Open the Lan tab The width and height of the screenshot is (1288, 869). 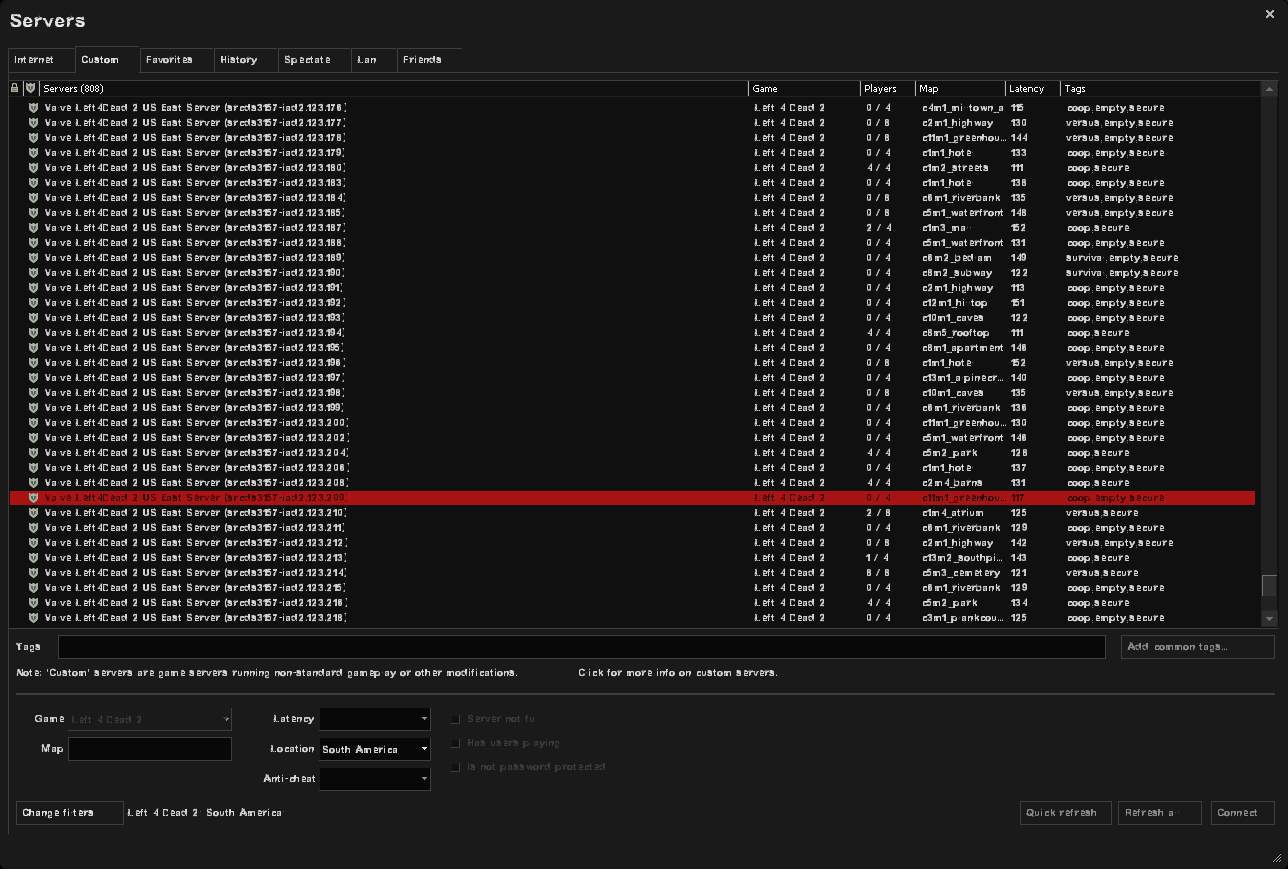click(x=375, y=60)
